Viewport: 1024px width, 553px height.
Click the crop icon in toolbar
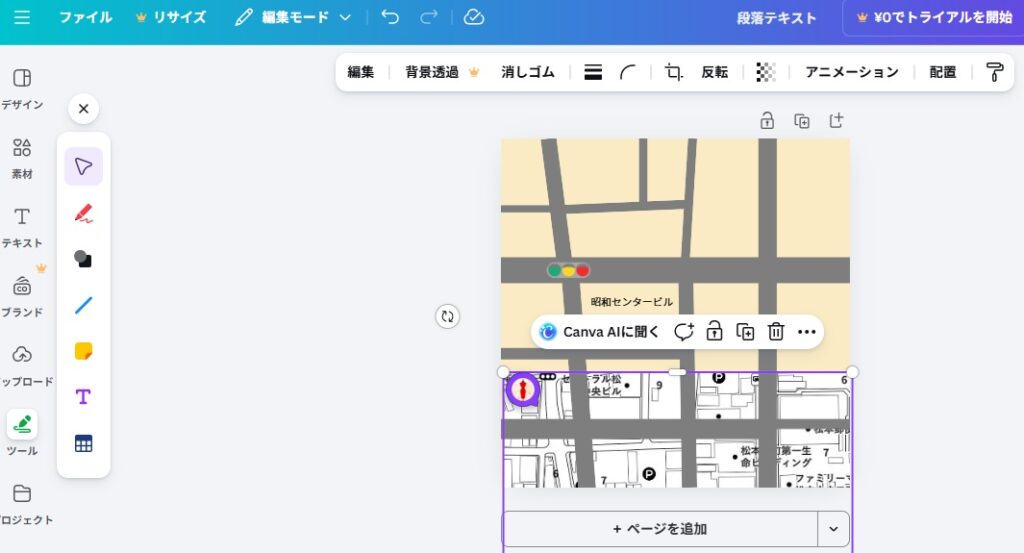pyautogui.click(x=674, y=72)
